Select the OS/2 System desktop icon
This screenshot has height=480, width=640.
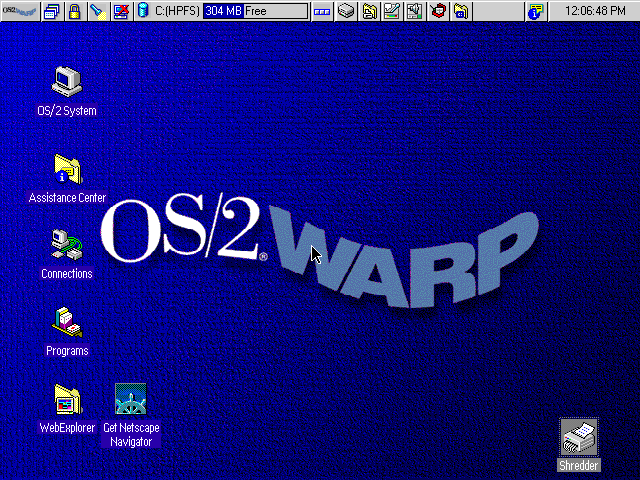[67, 80]
